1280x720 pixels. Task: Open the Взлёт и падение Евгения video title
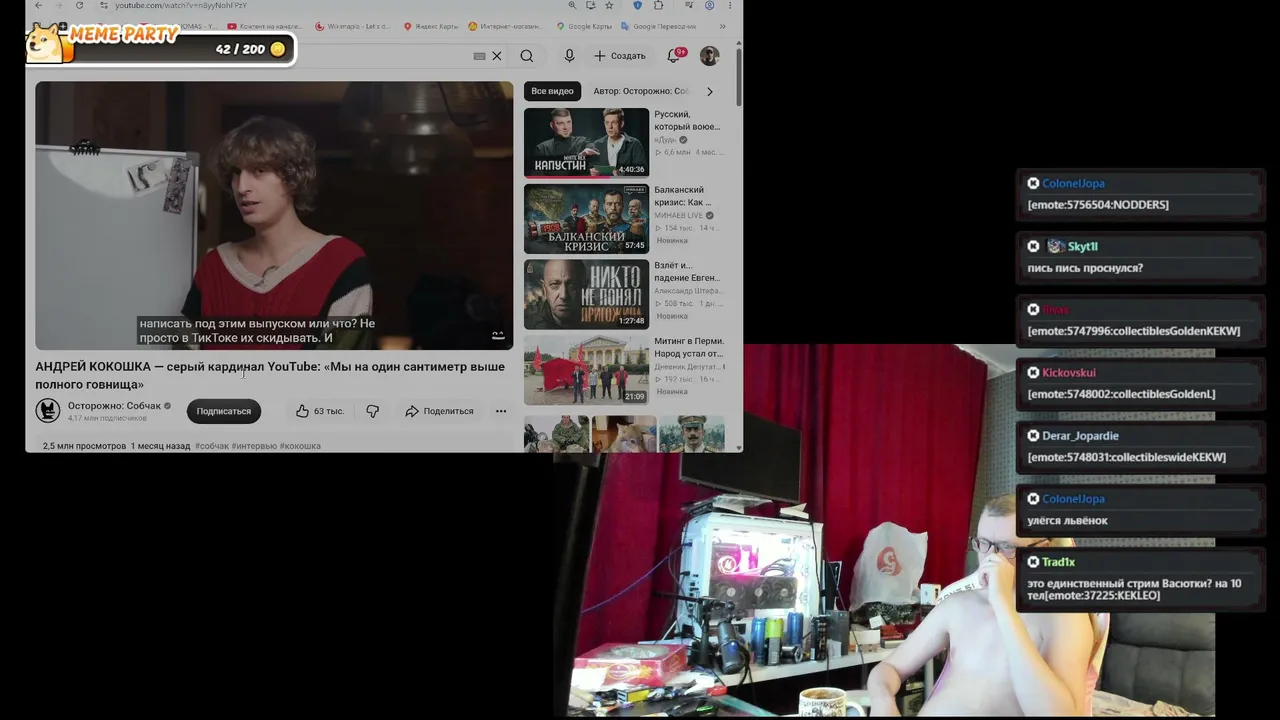pos(687,271)
